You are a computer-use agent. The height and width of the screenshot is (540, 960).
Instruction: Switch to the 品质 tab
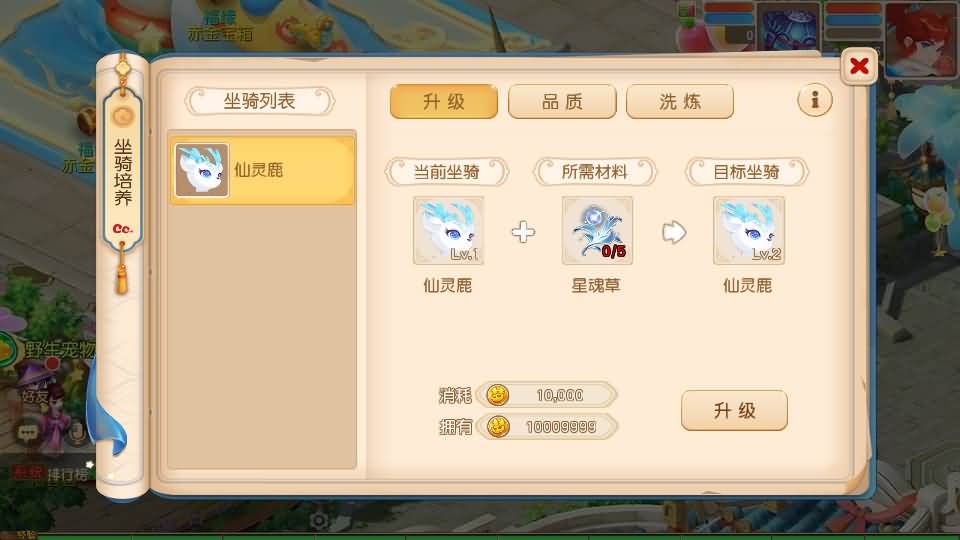[562, 101]
